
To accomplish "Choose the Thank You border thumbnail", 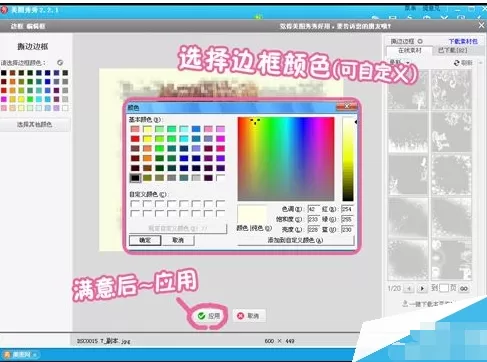I will pyautogui.click(x=451, y=132).
